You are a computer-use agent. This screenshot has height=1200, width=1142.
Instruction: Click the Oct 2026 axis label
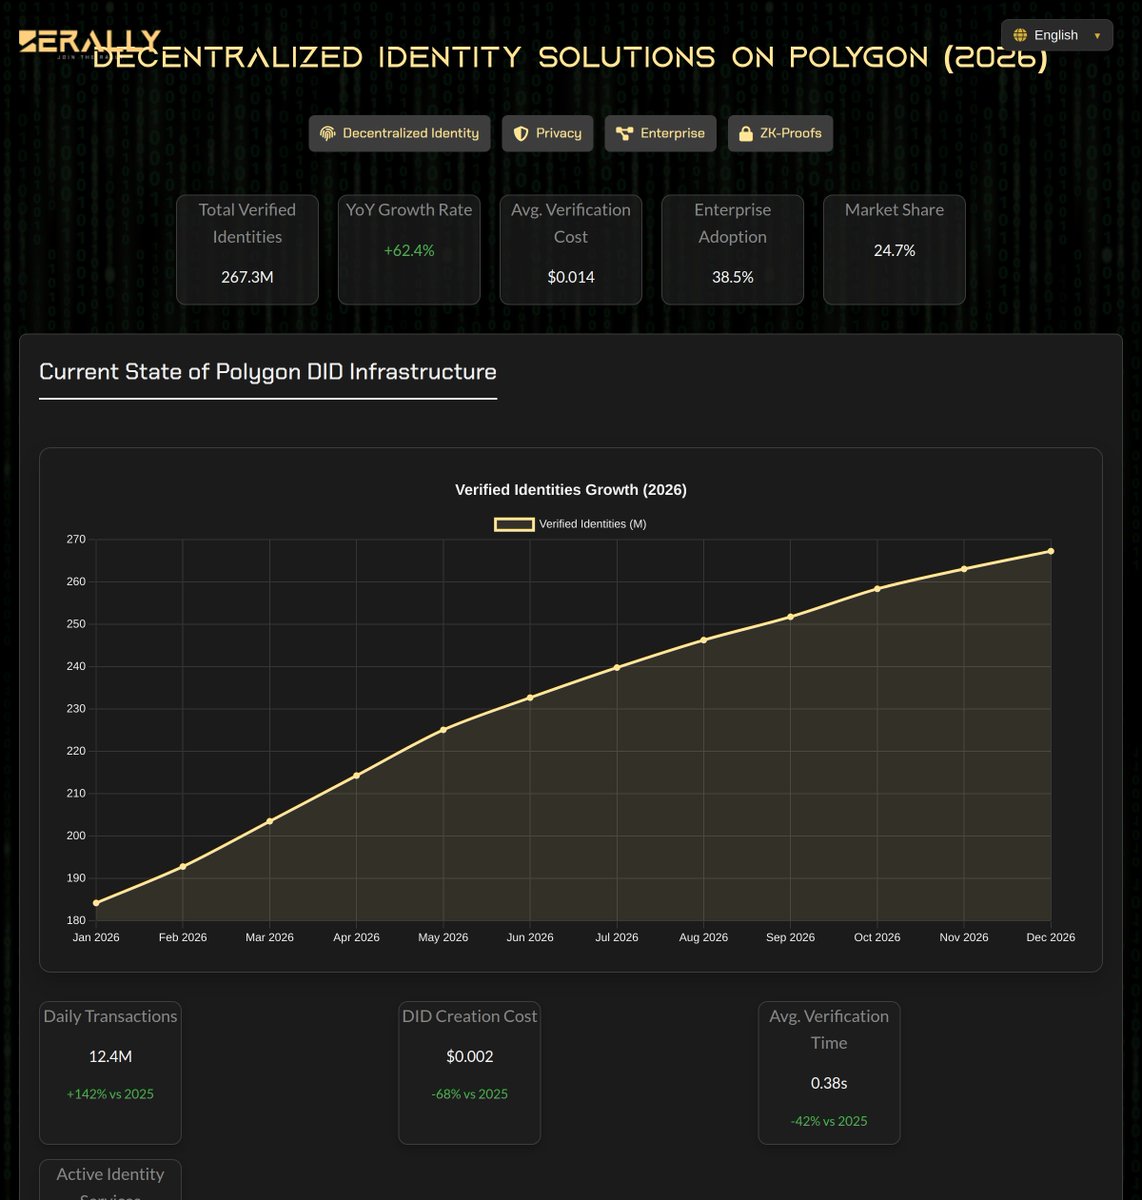tap(877, 937)
